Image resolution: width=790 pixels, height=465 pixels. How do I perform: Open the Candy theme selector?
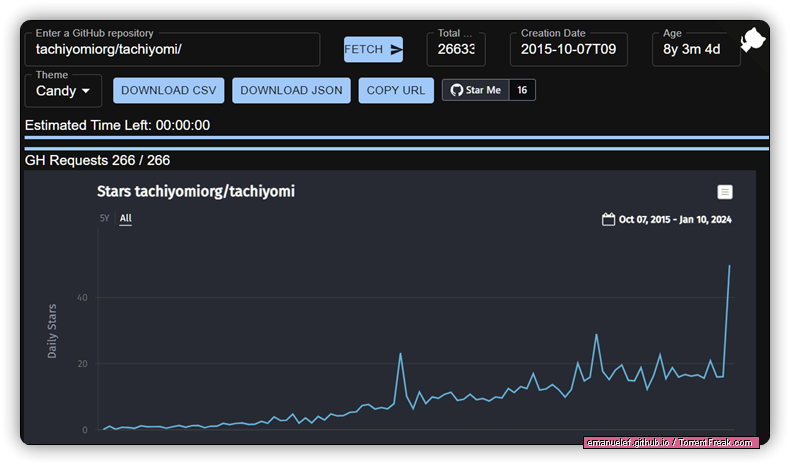point(63,91)
